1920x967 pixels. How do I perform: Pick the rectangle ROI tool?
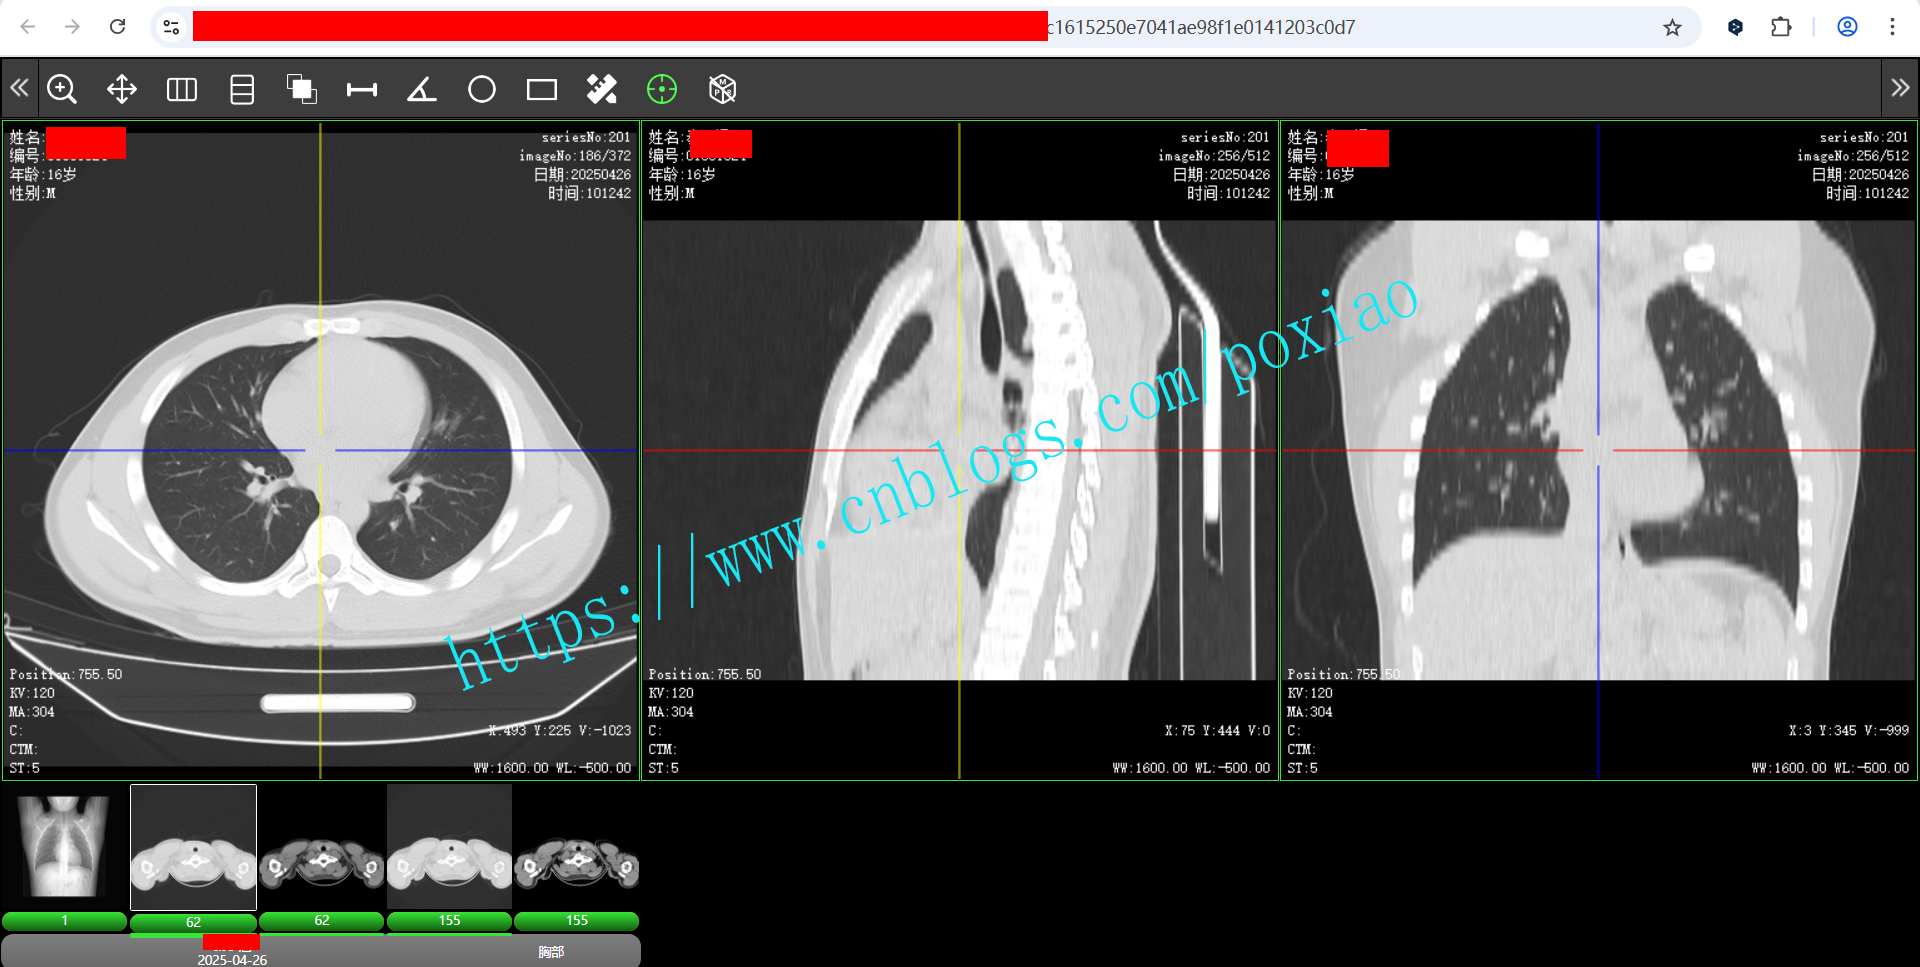tap(542, 90)
